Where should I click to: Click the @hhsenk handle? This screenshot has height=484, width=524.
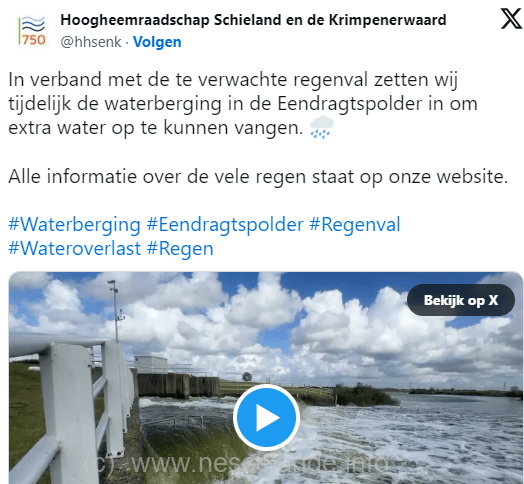[x=91, y=42]
